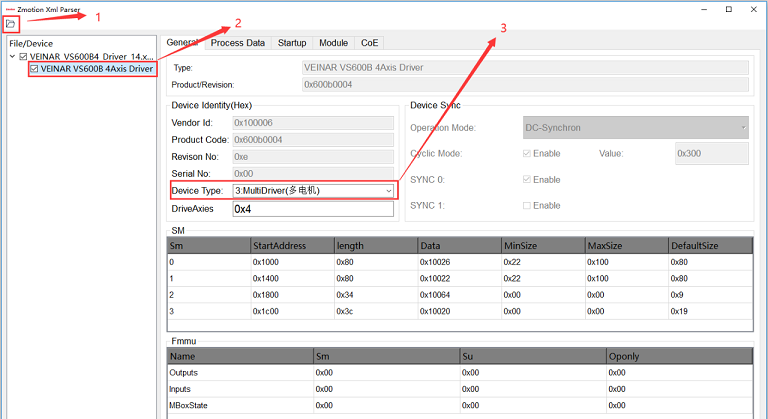The width and height of the screenshot is (768, 419).
Task: Click the Vendor Id field
Action: [313, 123]
